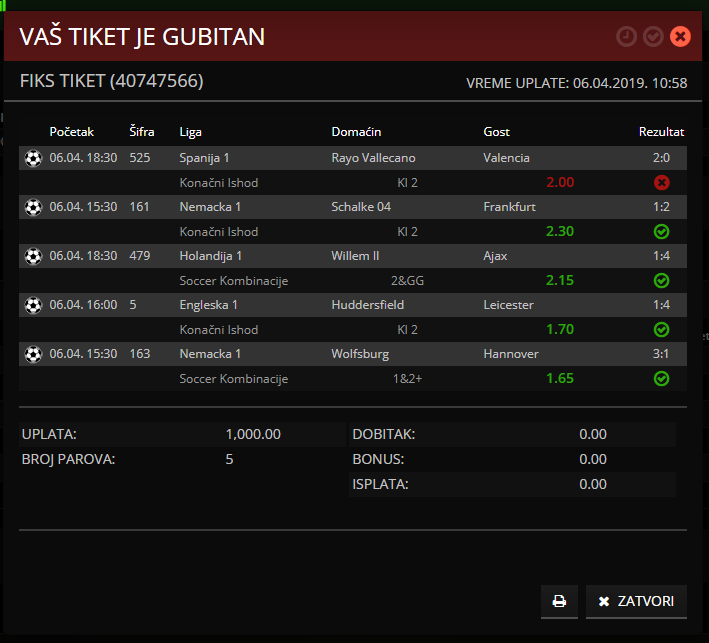Click the green check icon for odds 1.65

(x=662, y=378)
